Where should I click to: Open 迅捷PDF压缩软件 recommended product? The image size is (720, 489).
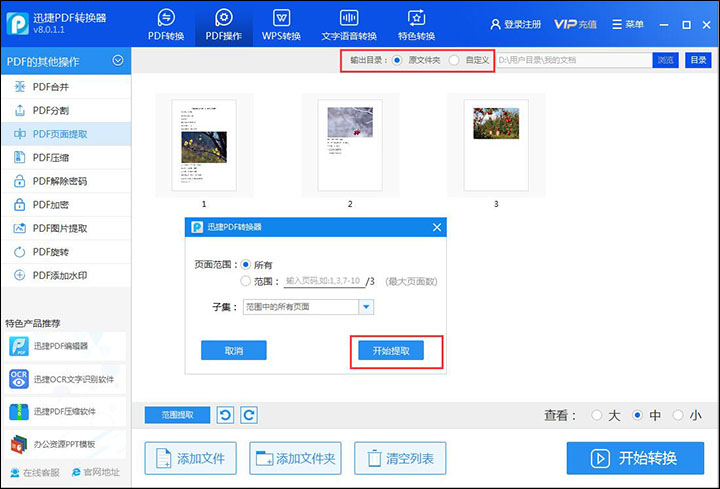point(65,412)
